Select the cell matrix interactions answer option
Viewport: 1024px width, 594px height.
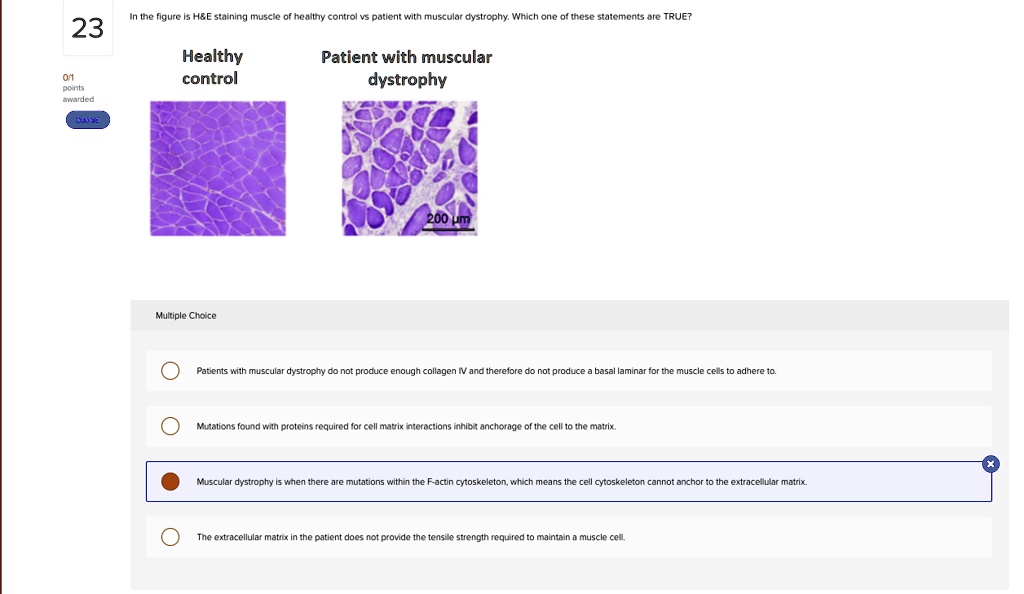click(x=170, y=425)
